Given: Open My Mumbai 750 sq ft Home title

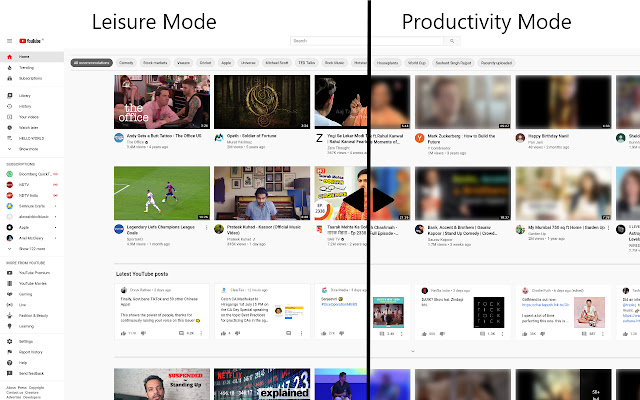Looking at the screenshot, I should (x=566, y=227).
